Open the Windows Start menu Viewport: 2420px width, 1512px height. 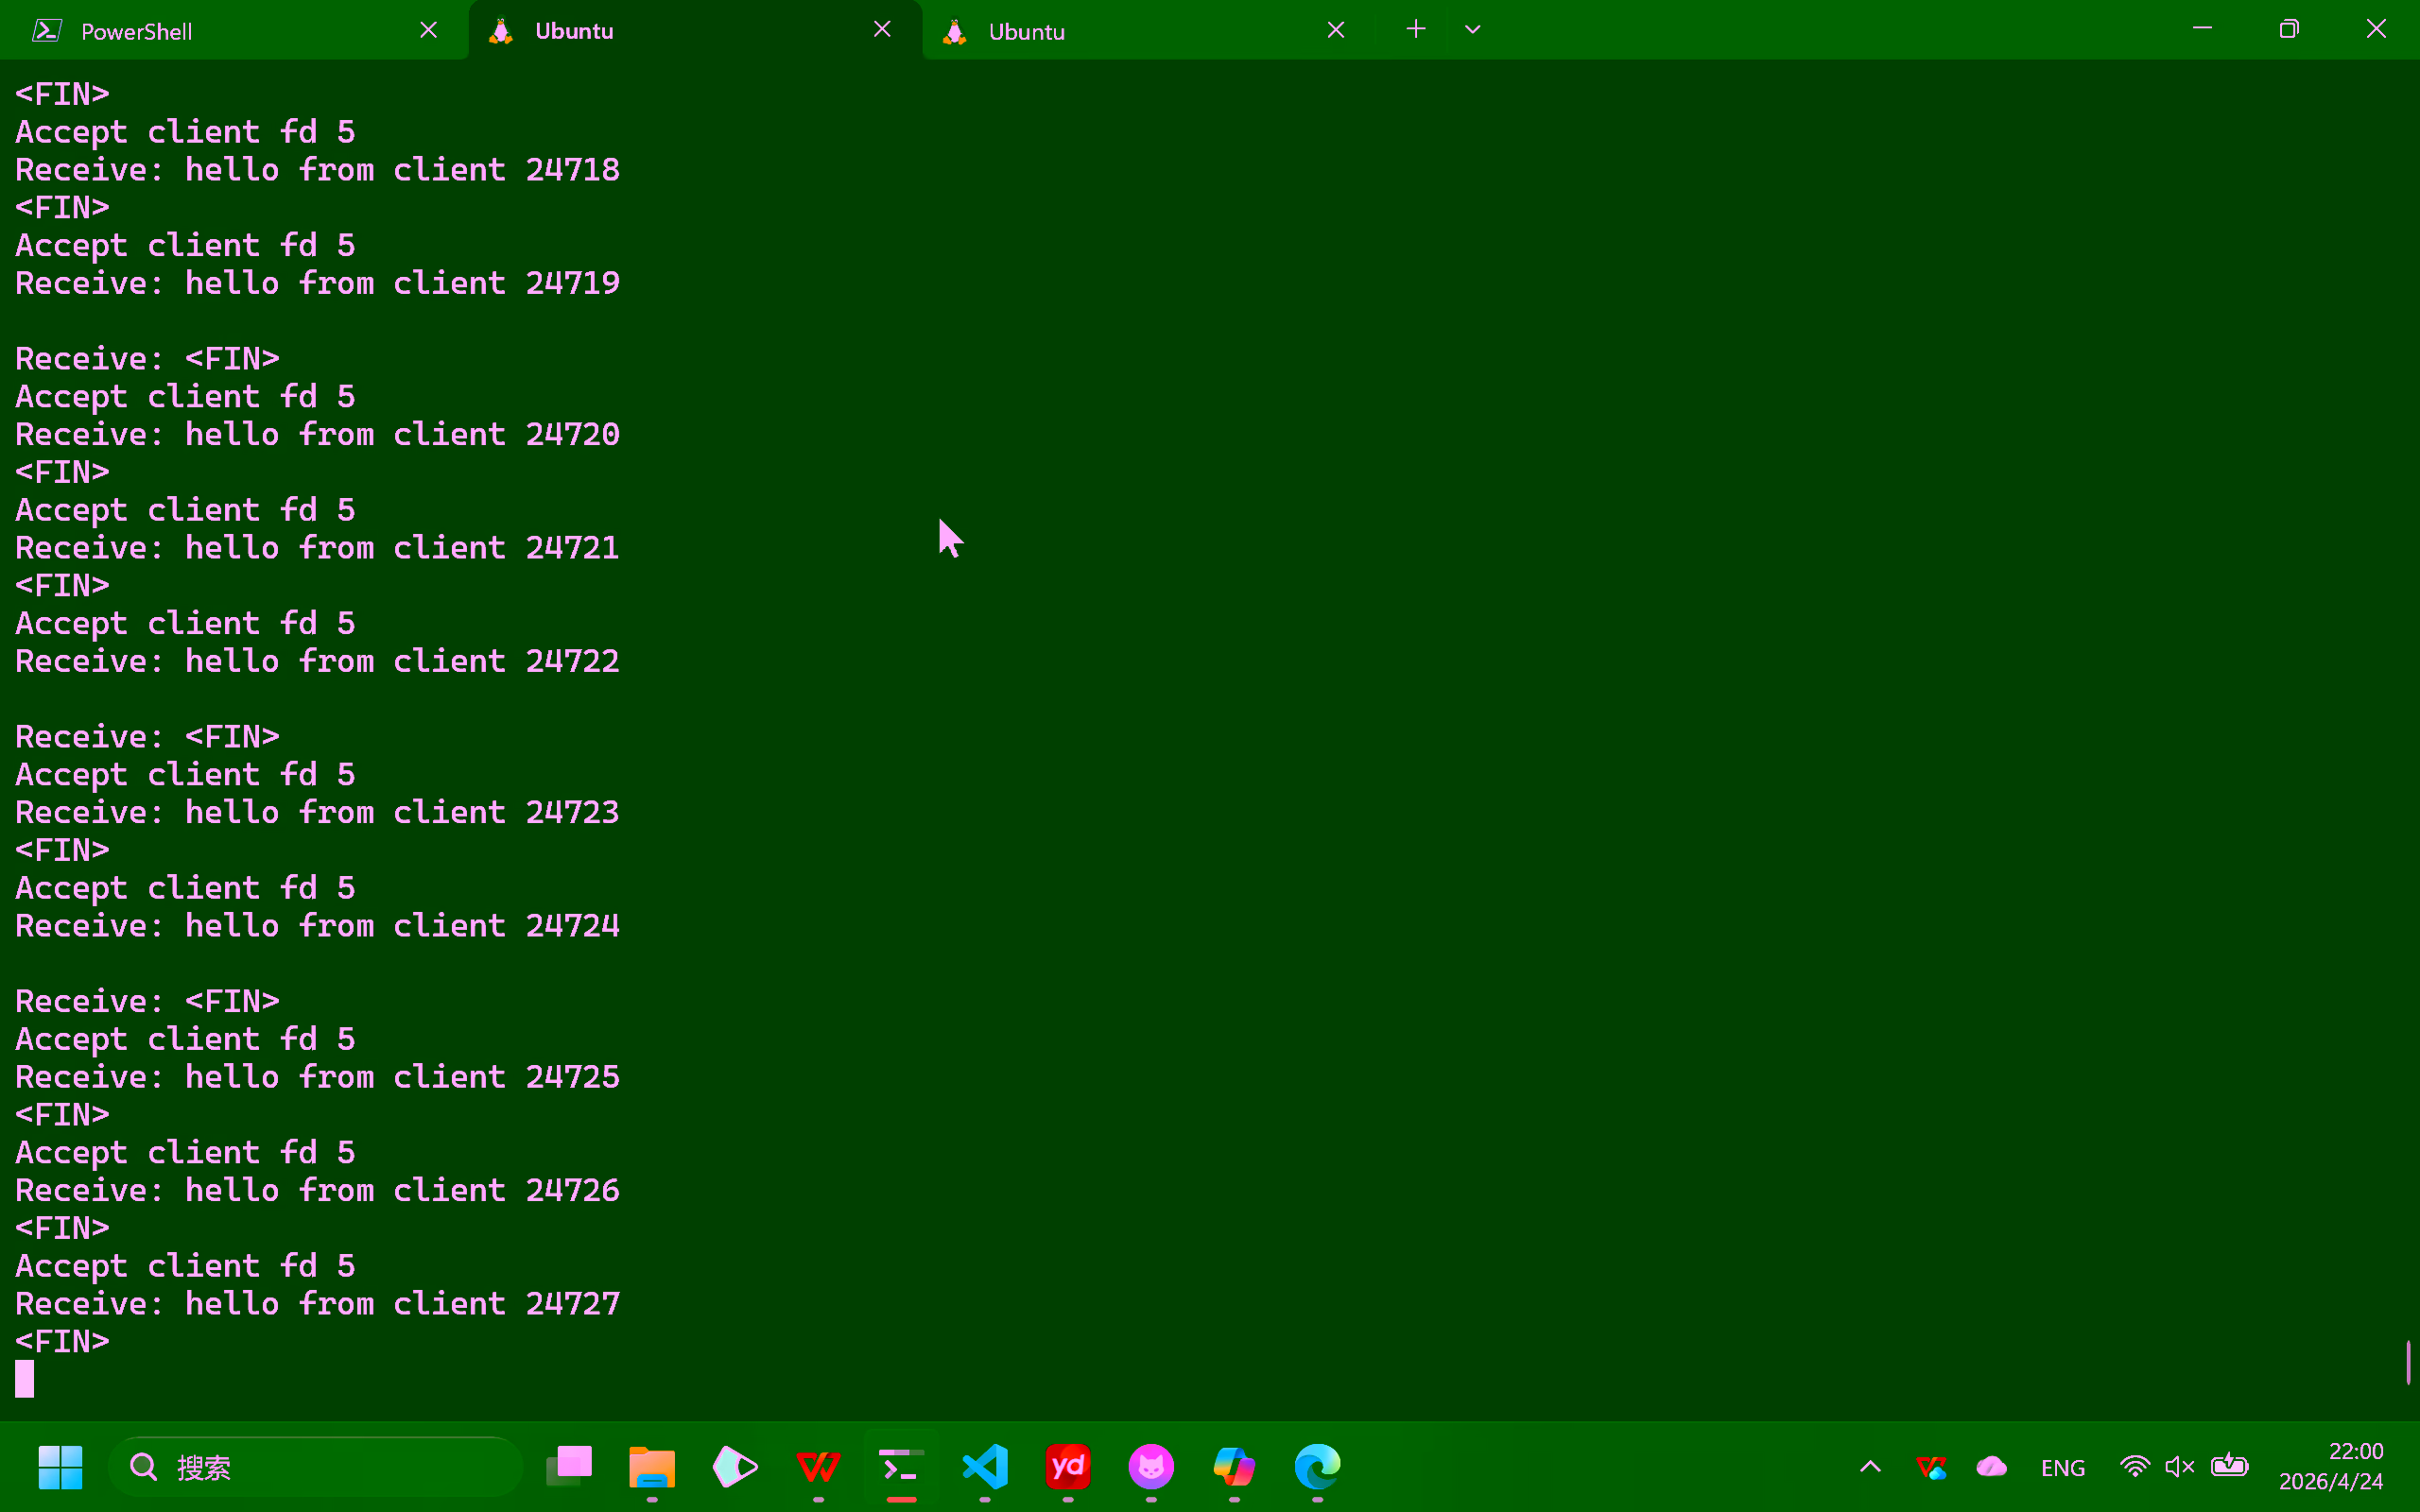(60, 1467)
